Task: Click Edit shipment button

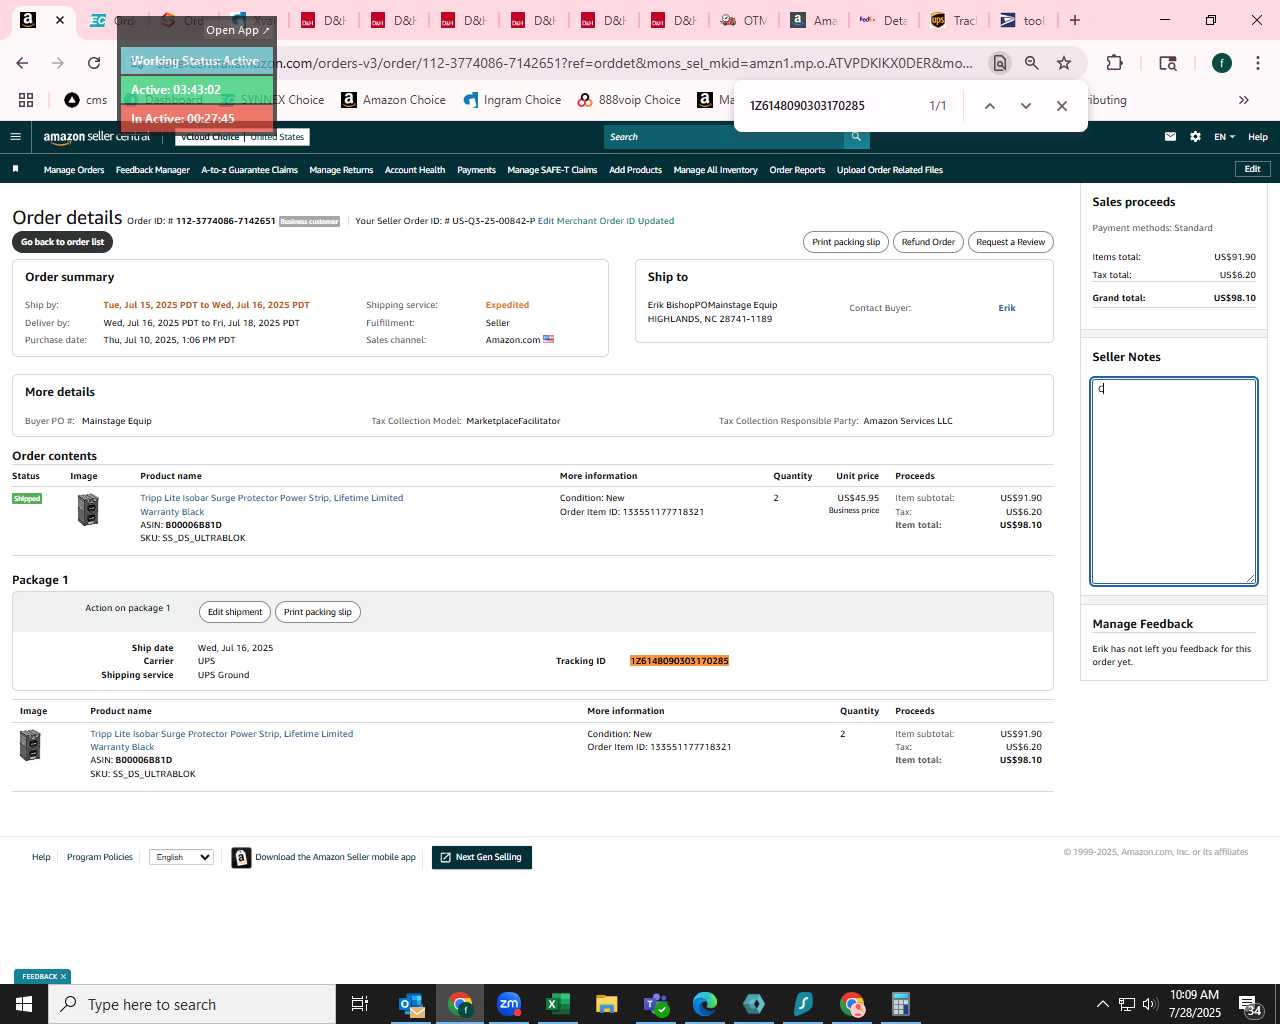Action: (x=235, y=612)
